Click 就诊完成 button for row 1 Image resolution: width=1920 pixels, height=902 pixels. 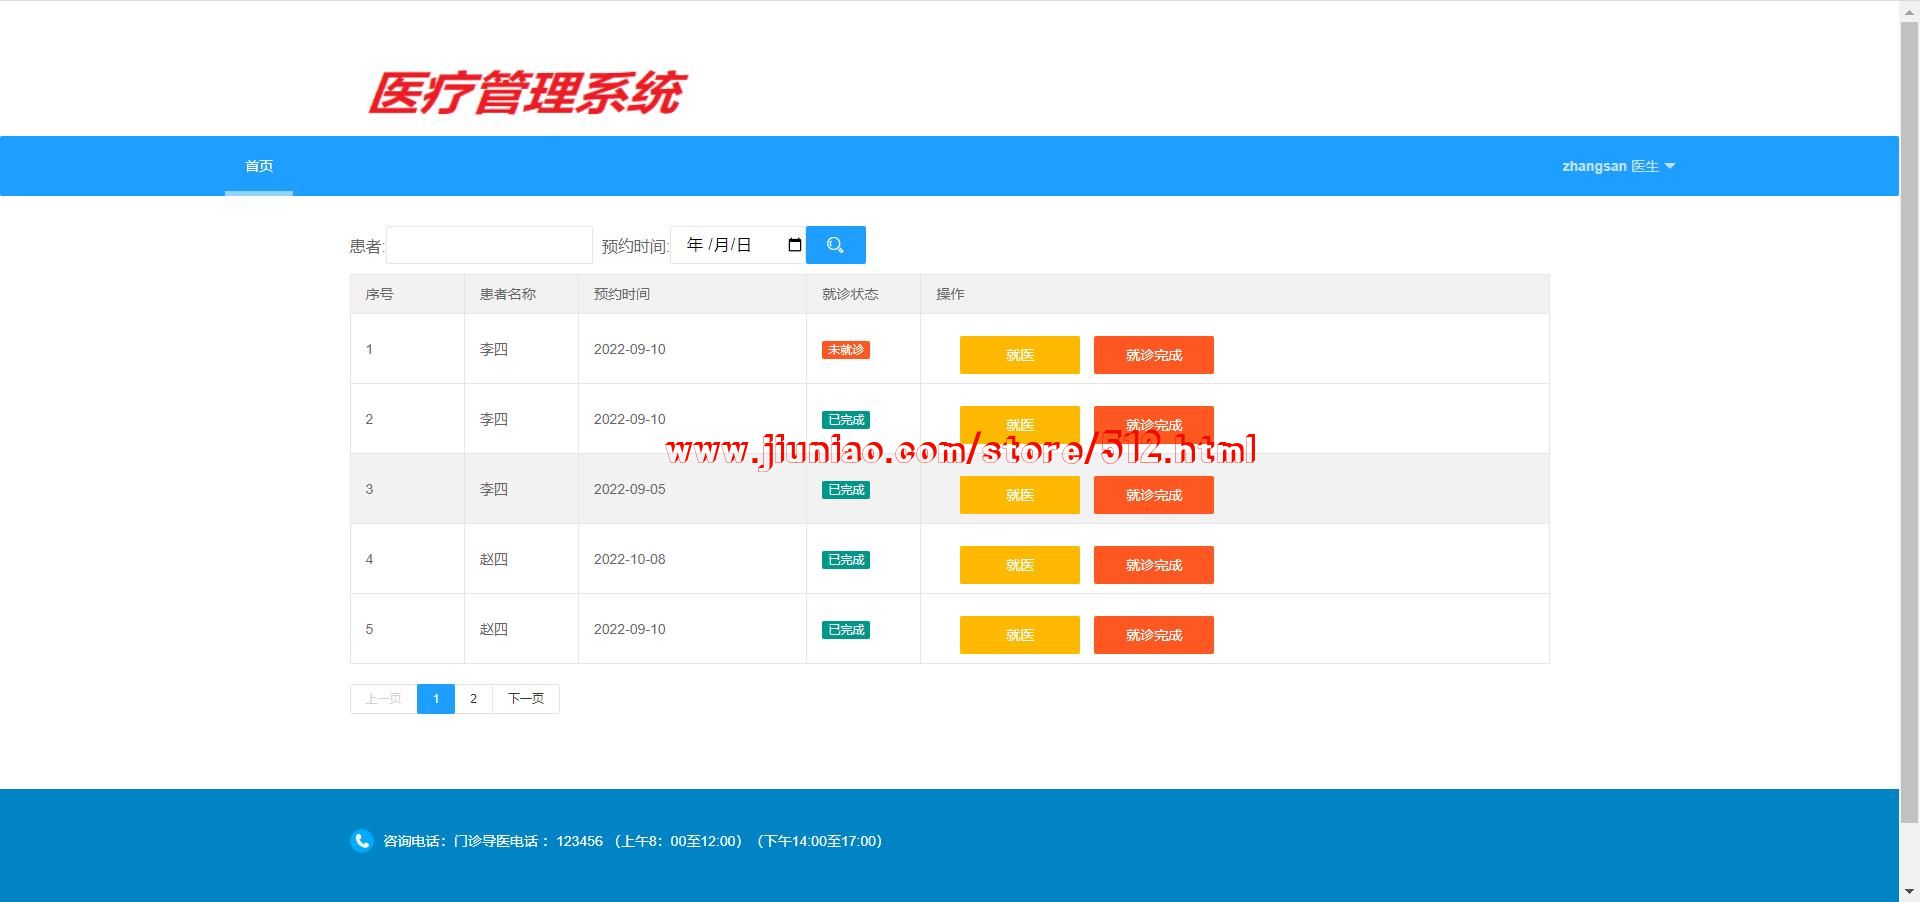pos(1153,355)
